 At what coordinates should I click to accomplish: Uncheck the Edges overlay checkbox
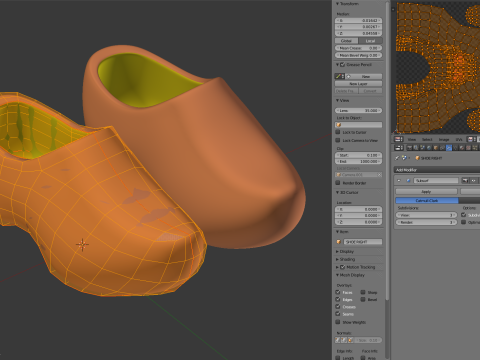click(338, 299)
